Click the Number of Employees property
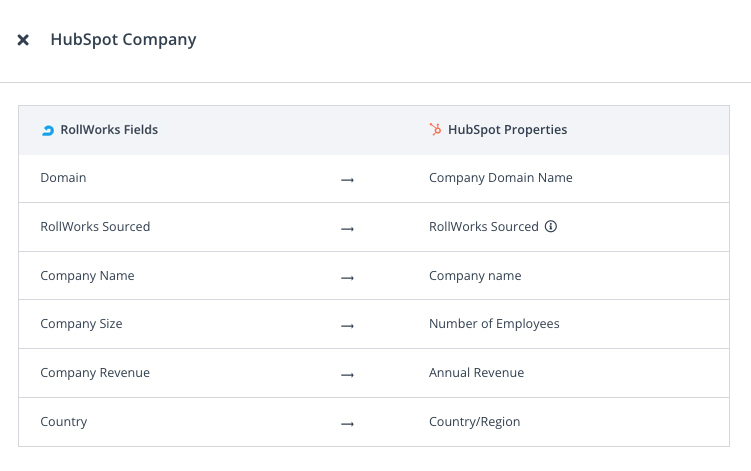Screen dimensions: 751x471 coord(494,324)
